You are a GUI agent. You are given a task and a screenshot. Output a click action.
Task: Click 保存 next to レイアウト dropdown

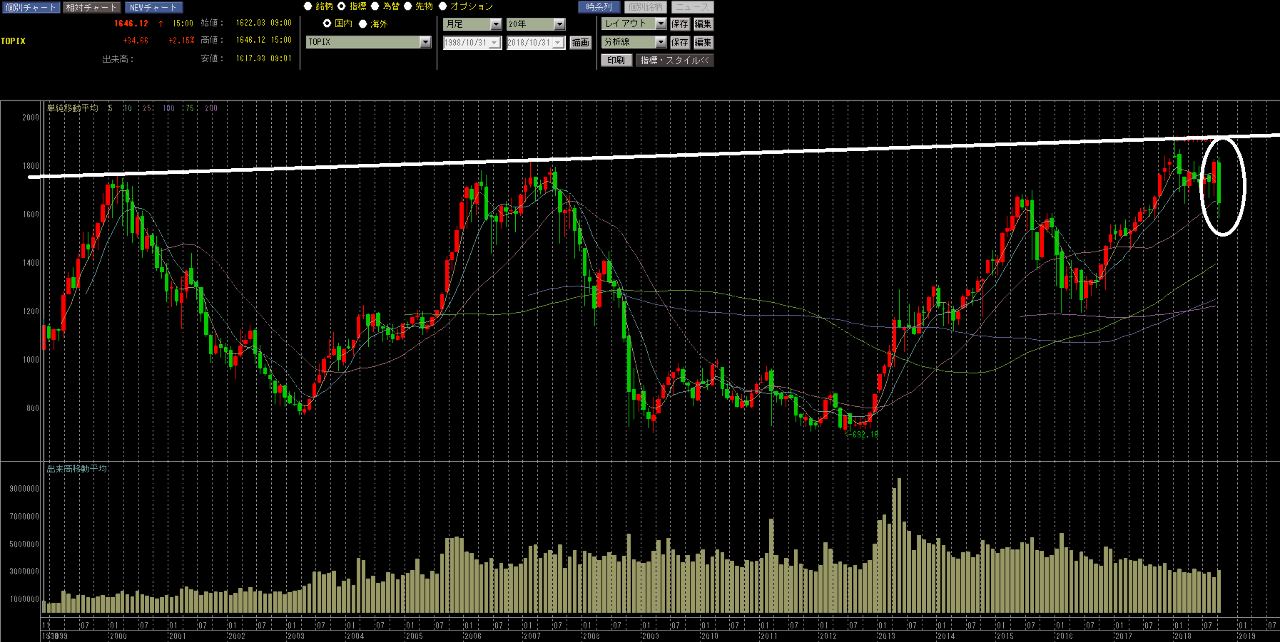tap(680, 23)
